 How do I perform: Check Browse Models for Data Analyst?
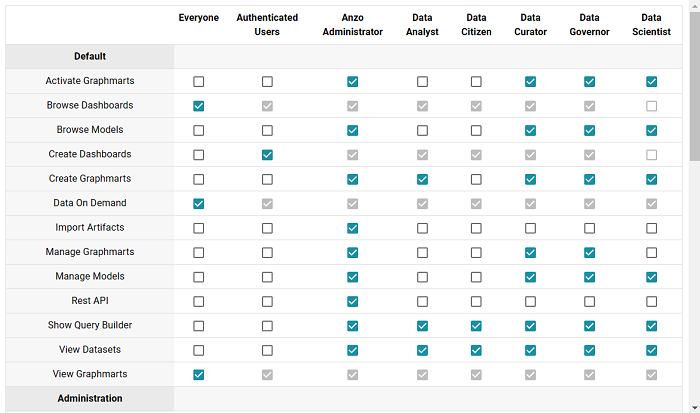pos(422,130)
